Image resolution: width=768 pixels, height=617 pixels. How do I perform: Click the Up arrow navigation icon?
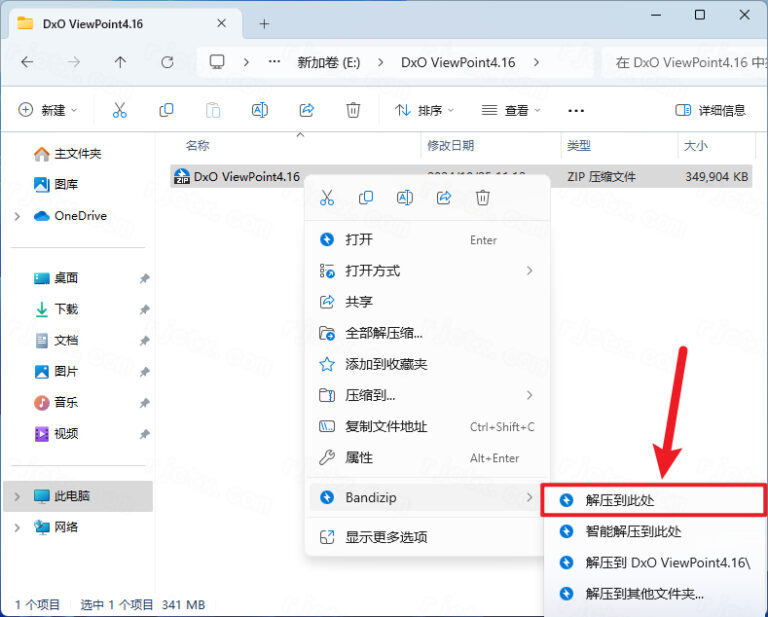(x=120, y=62)
